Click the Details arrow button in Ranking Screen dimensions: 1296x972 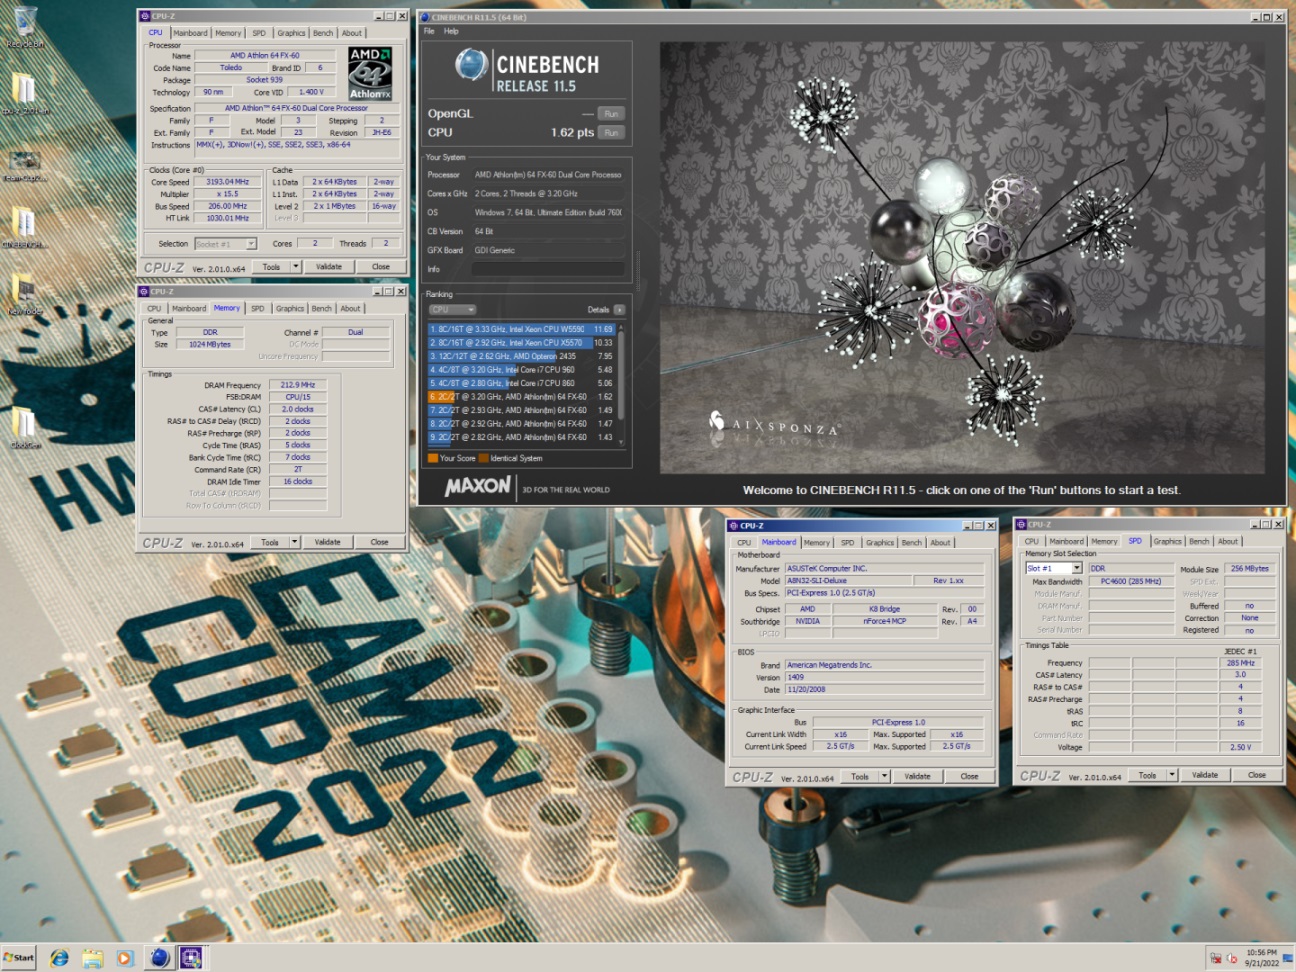coord(619,310)
